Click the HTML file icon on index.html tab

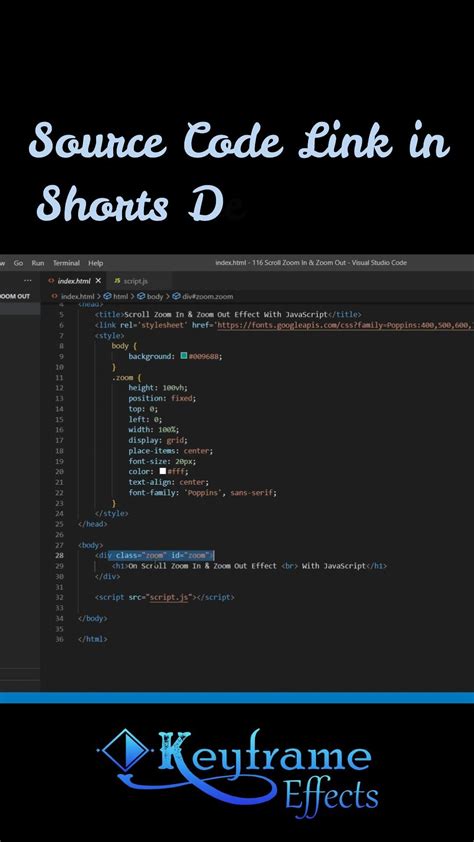(52, 281)
